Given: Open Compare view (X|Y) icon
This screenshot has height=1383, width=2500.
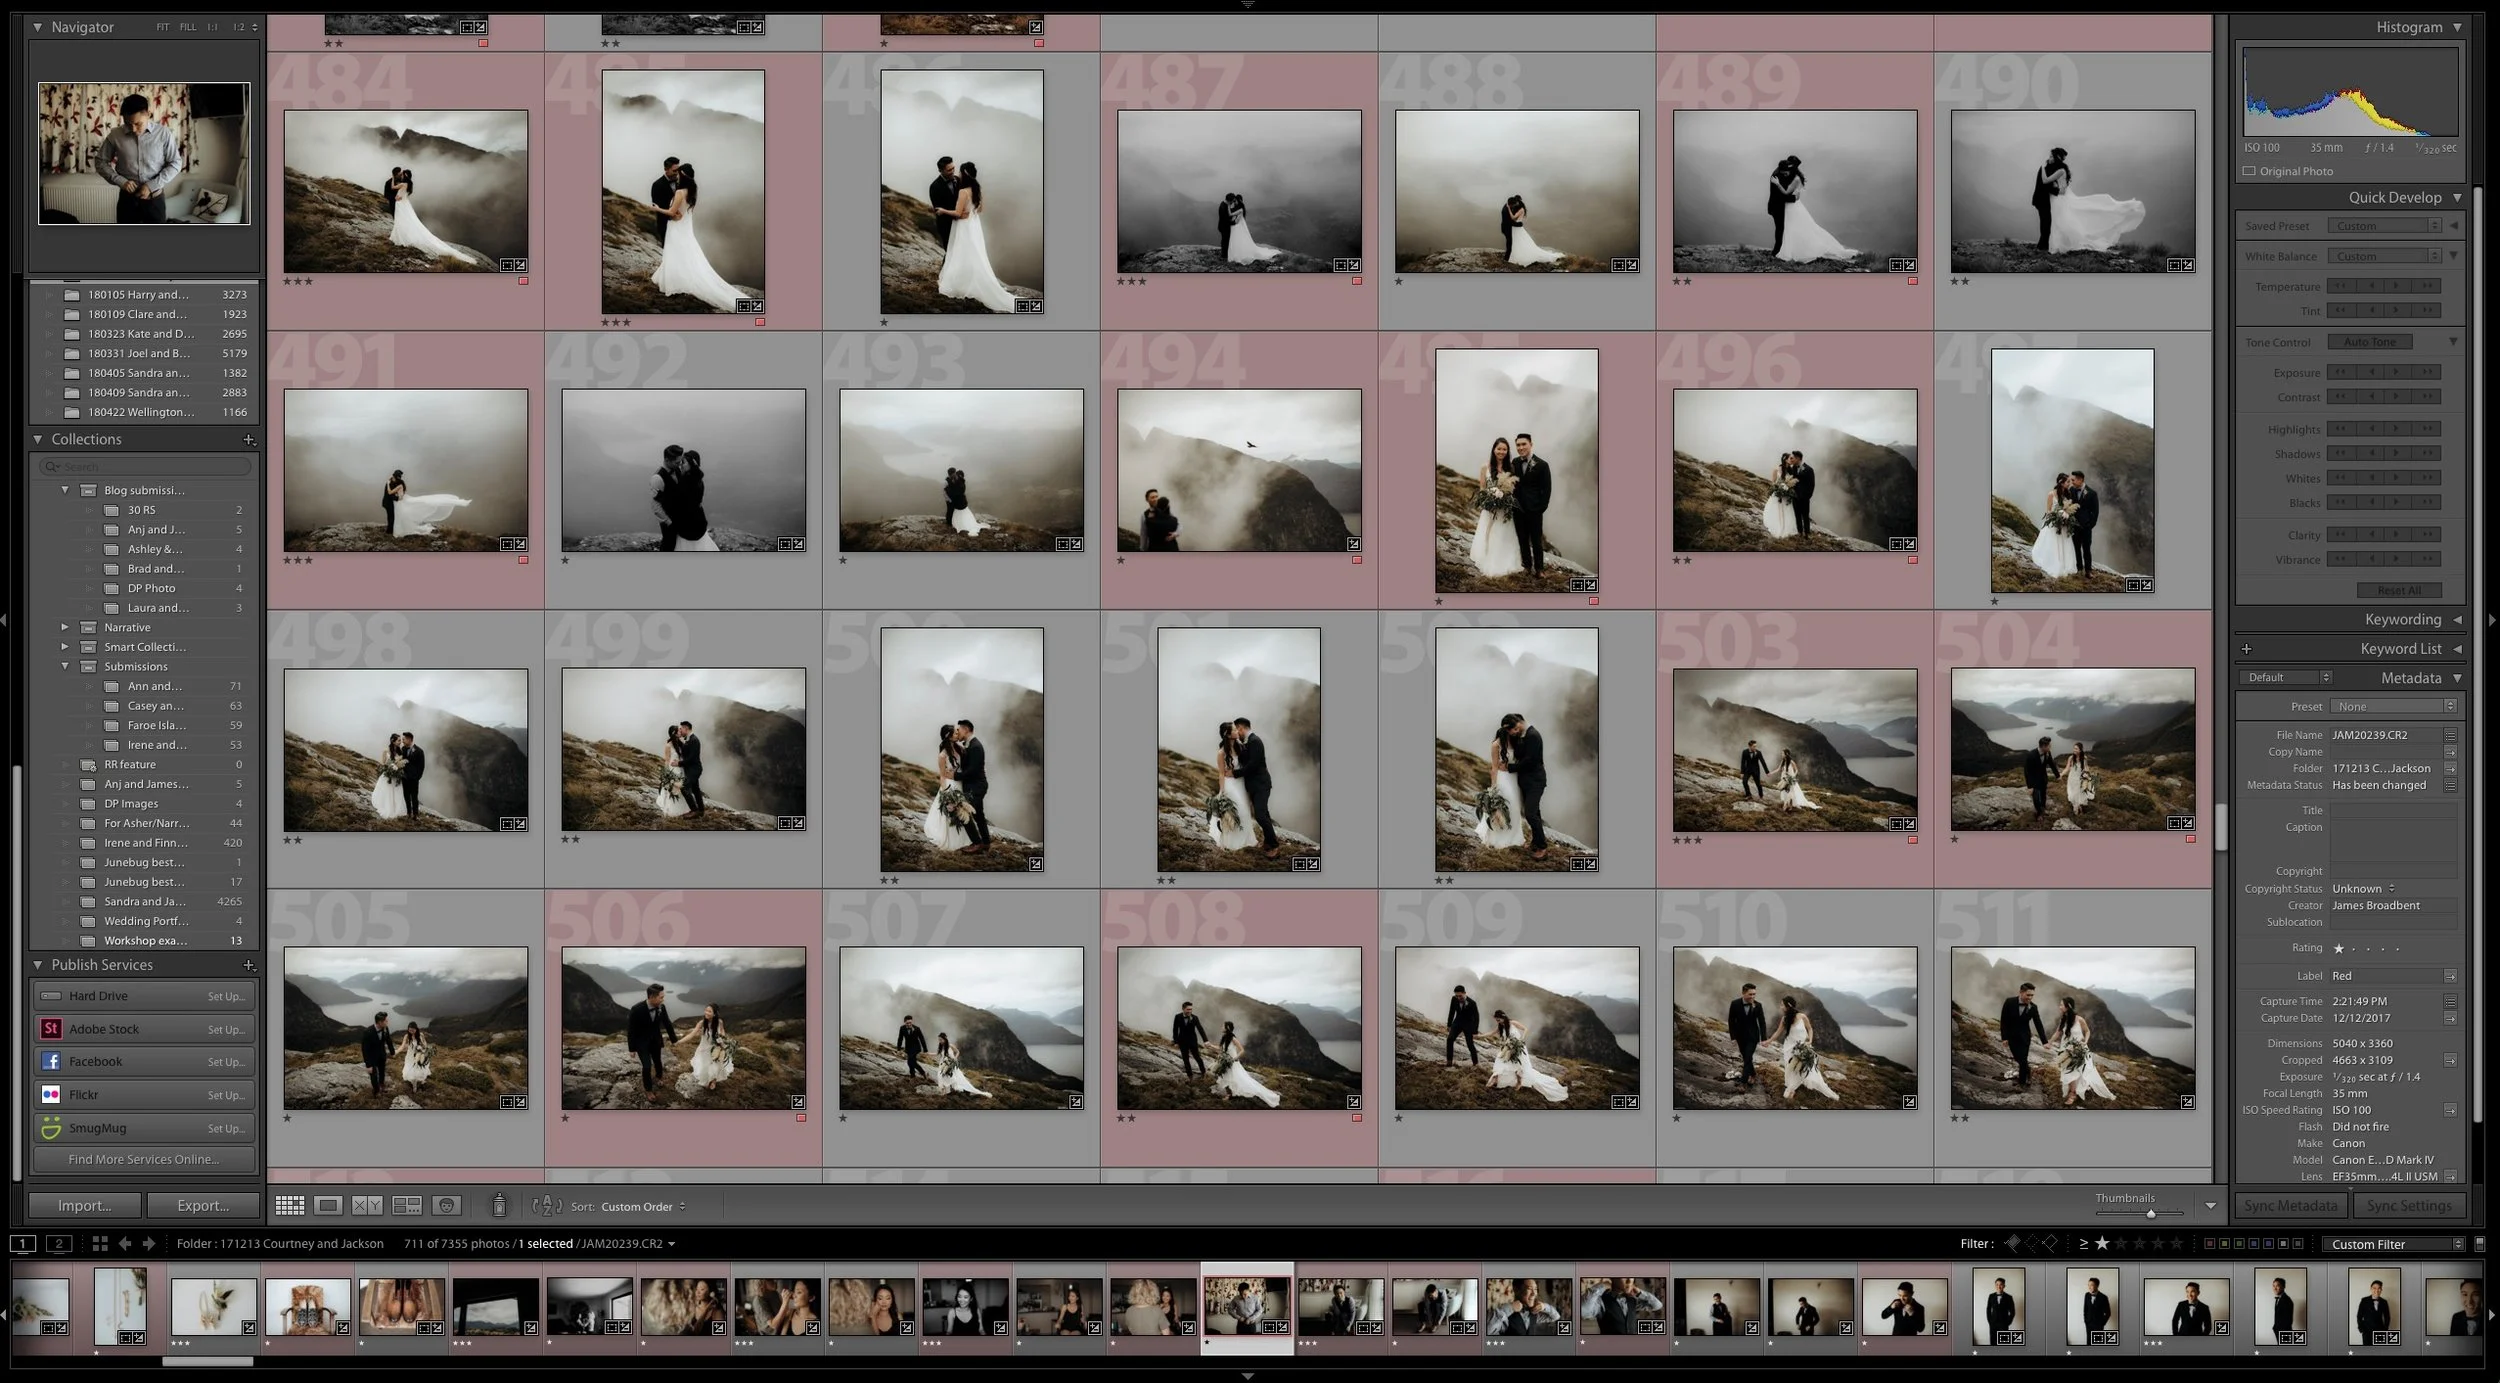Looking at the screenshot, I should [367, 1206].
